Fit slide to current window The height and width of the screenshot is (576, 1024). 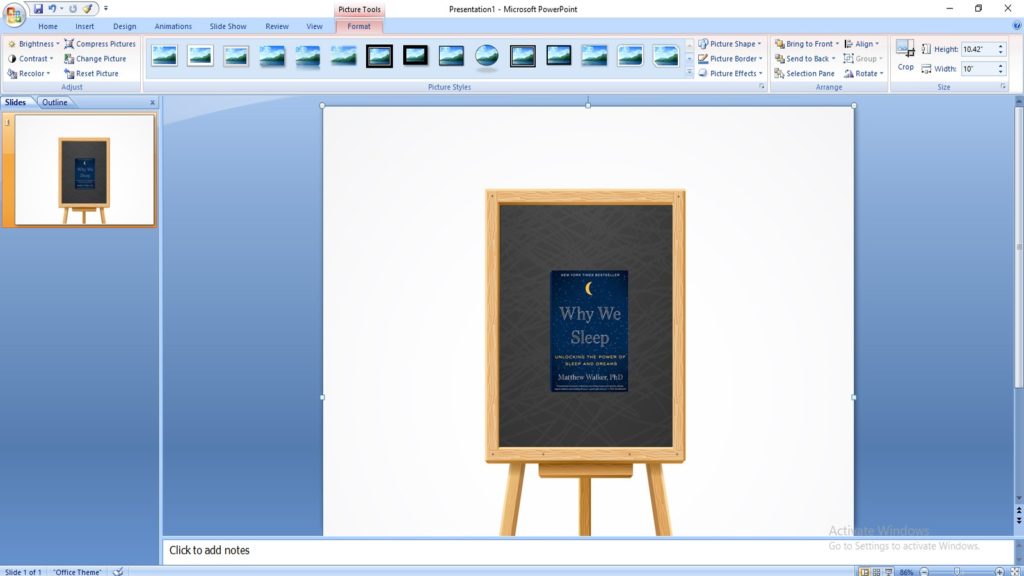(1015, 572)
